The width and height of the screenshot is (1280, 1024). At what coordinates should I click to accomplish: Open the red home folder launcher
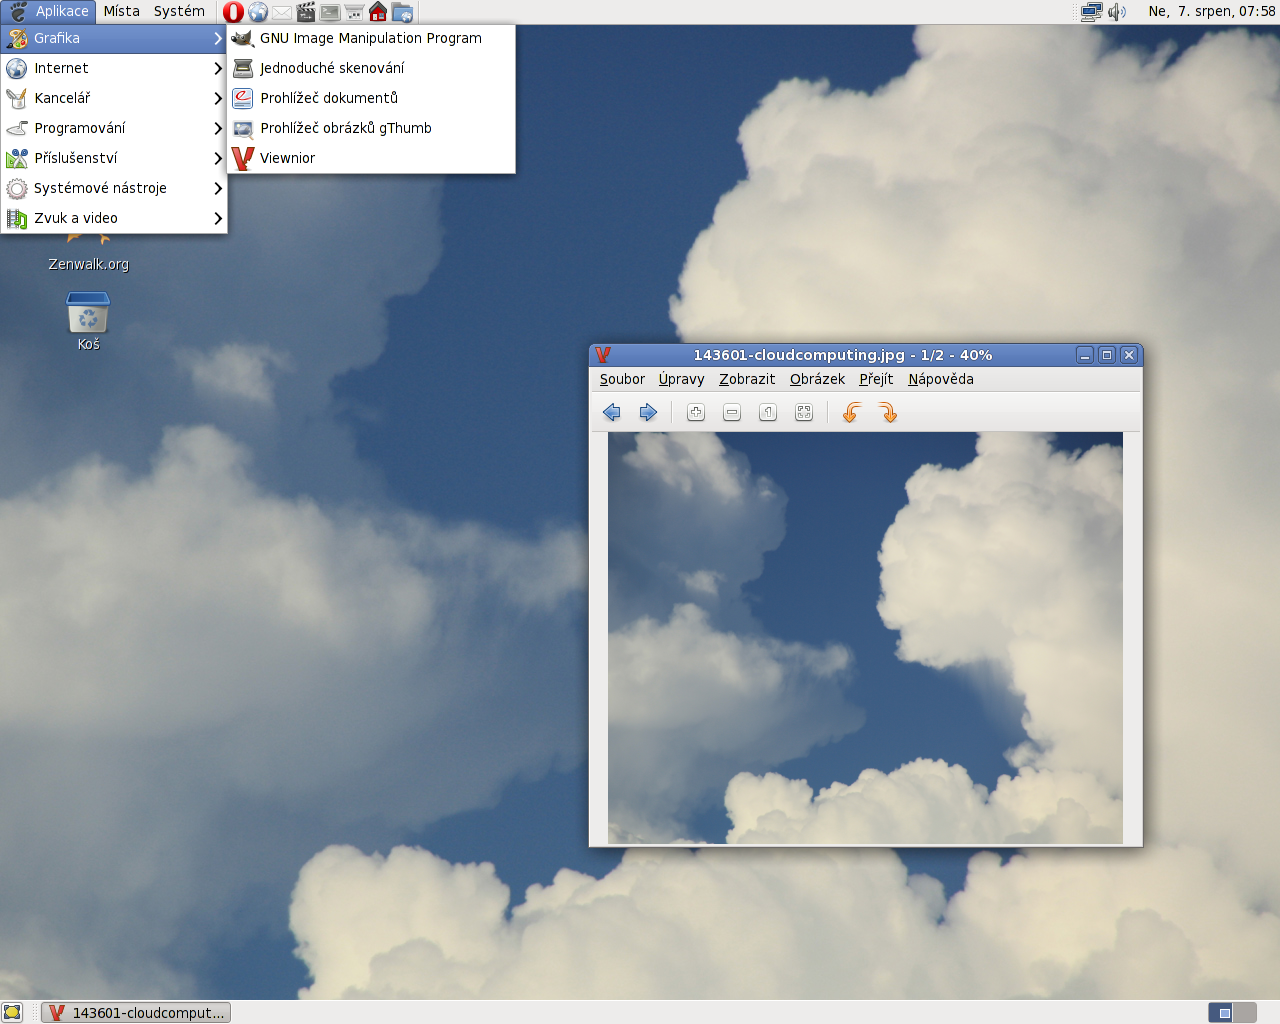pyautogui.click(x=378, y=12)
